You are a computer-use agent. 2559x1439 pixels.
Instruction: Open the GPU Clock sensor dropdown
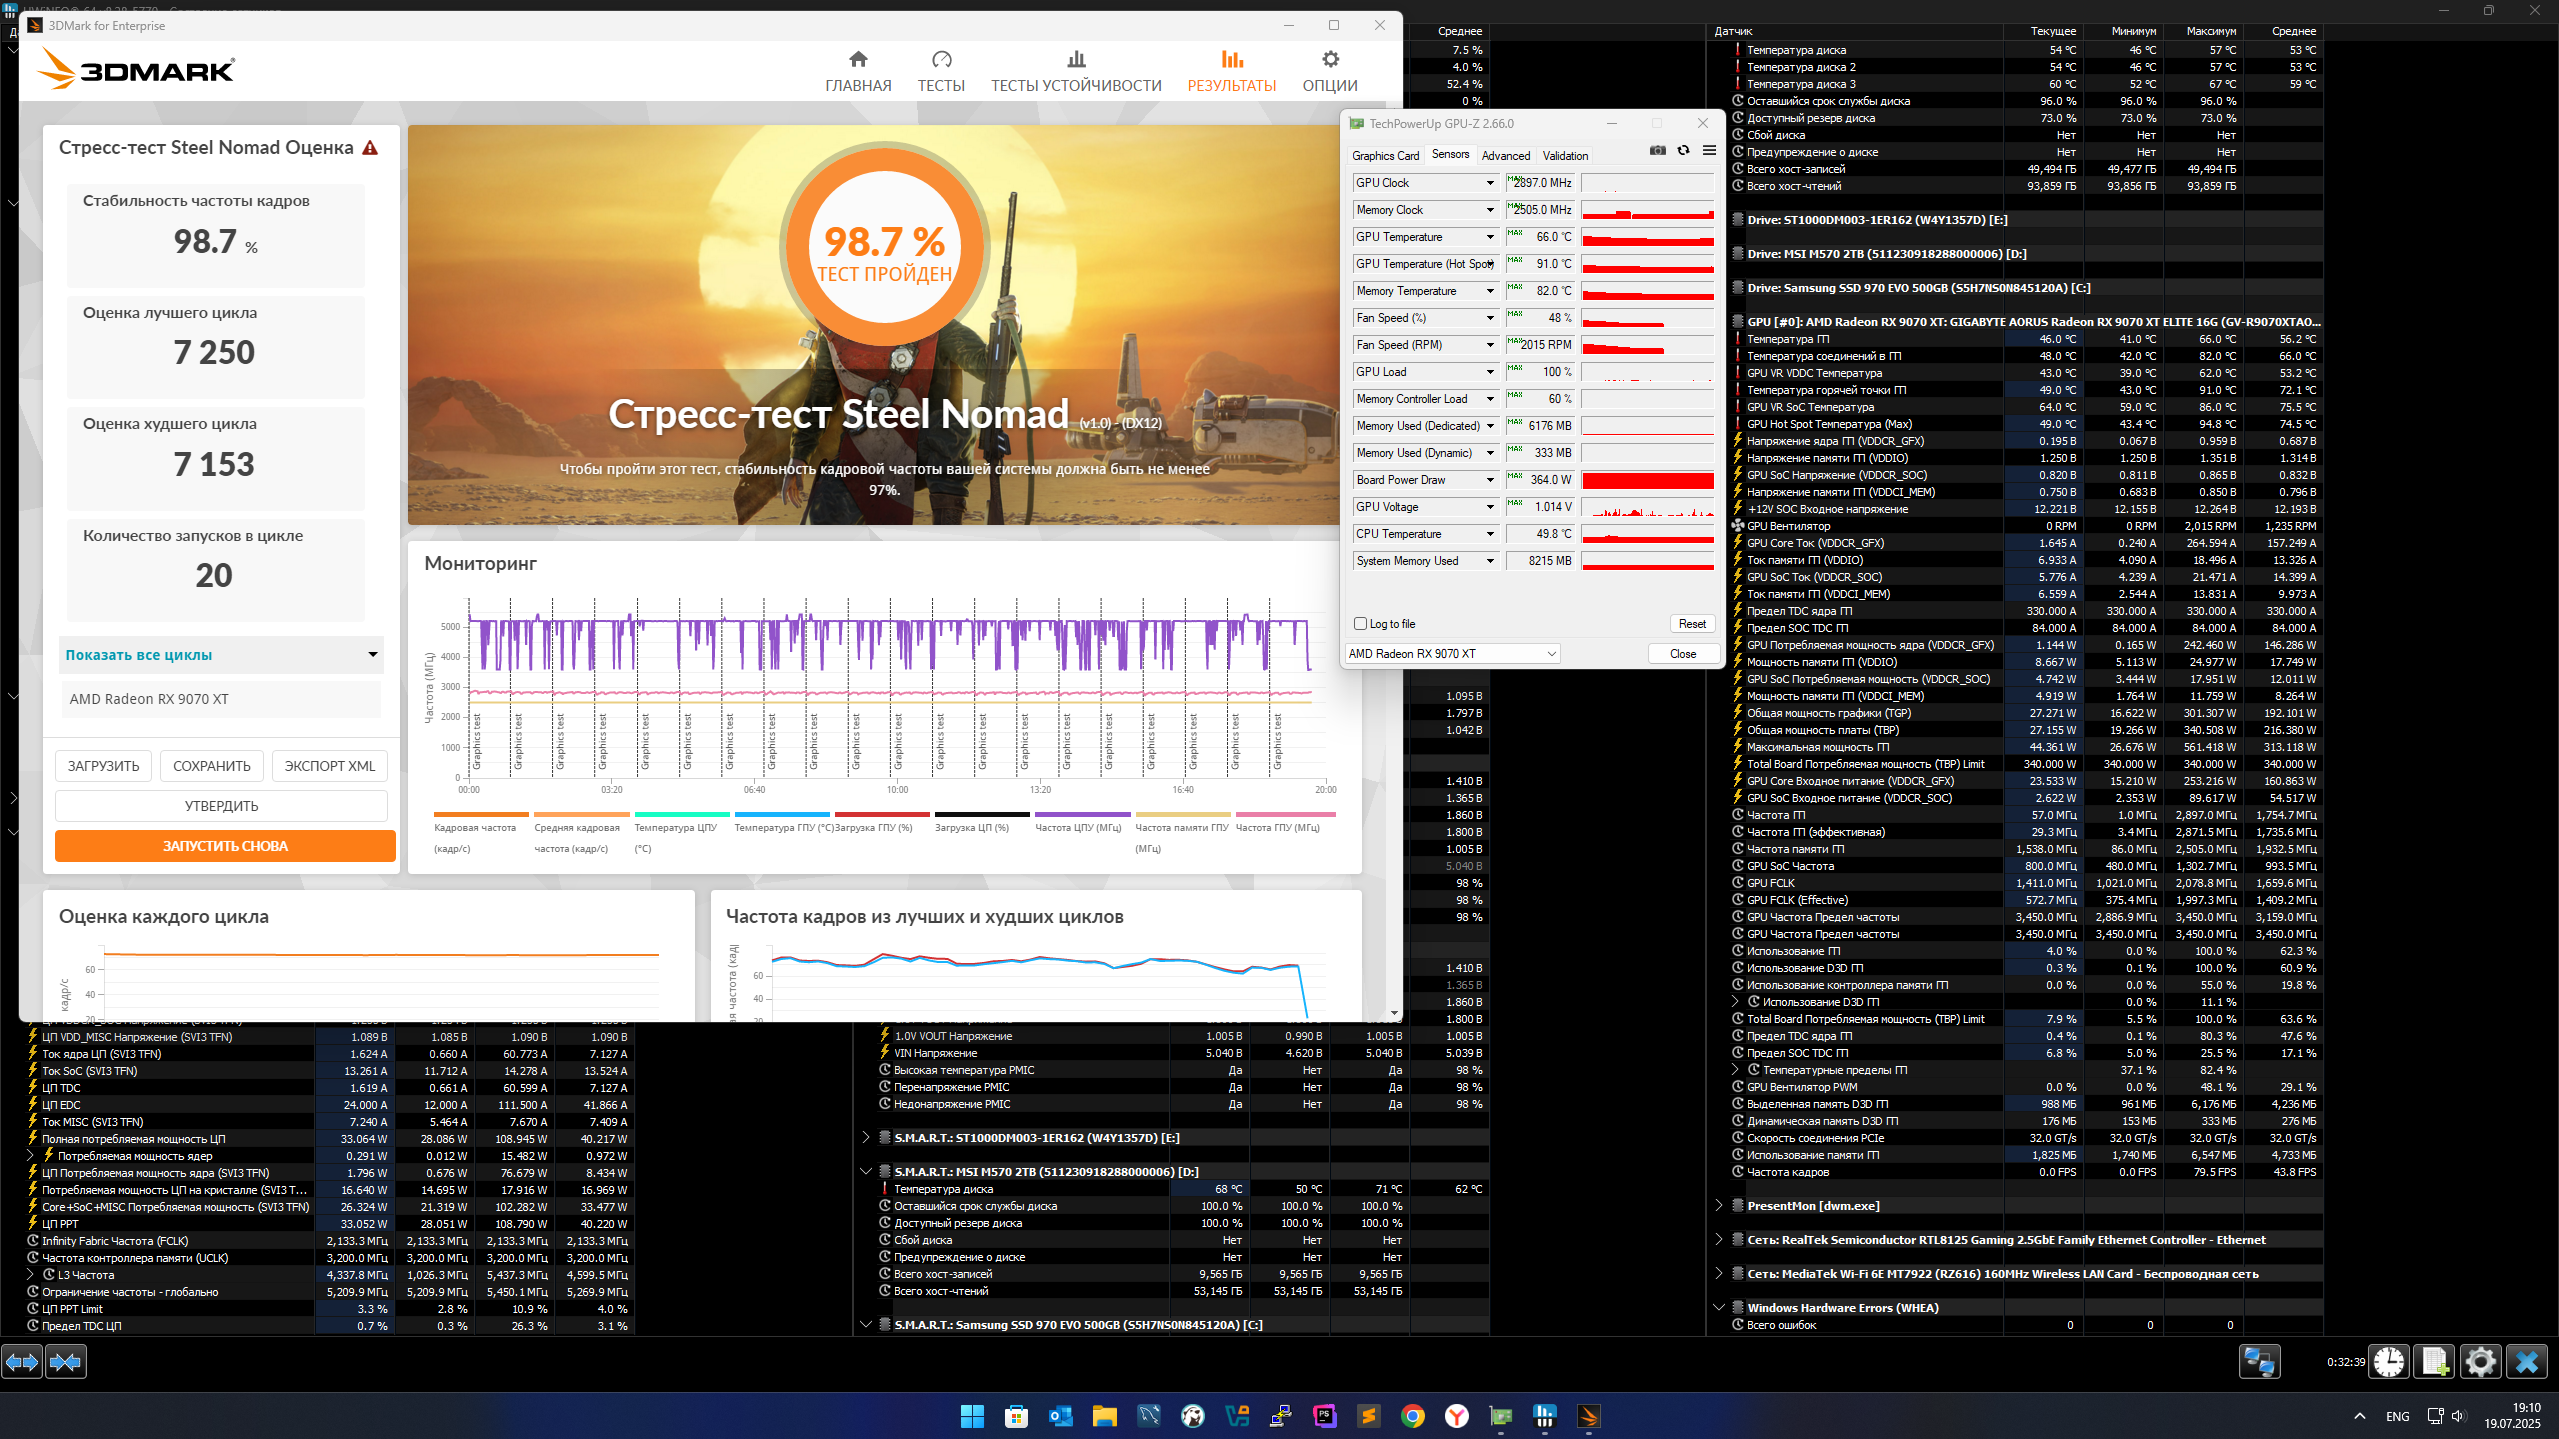coord(1489,183)
